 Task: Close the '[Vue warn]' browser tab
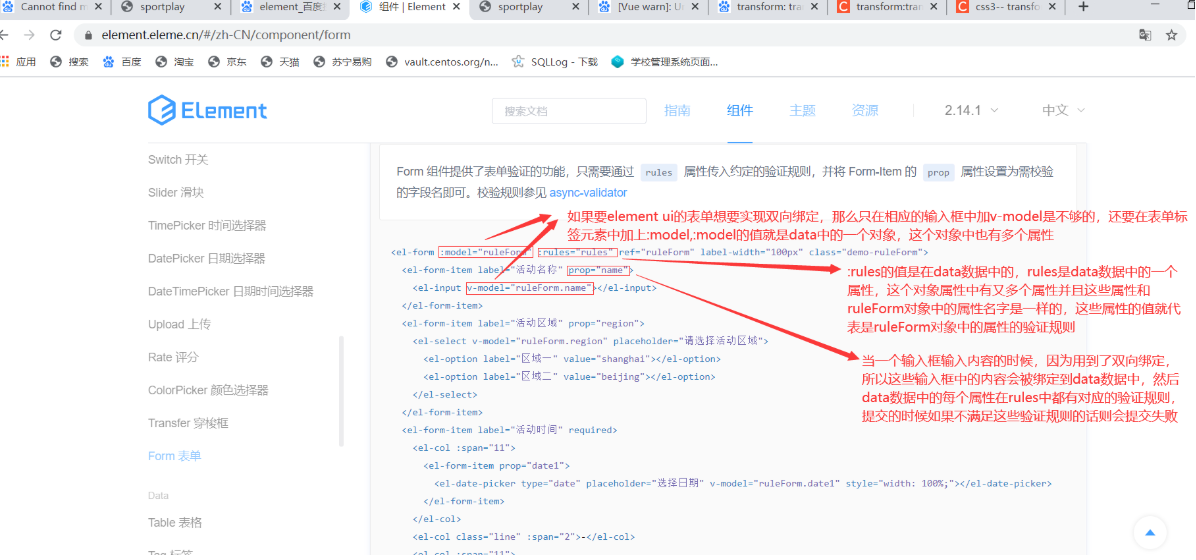pos(693,7)
